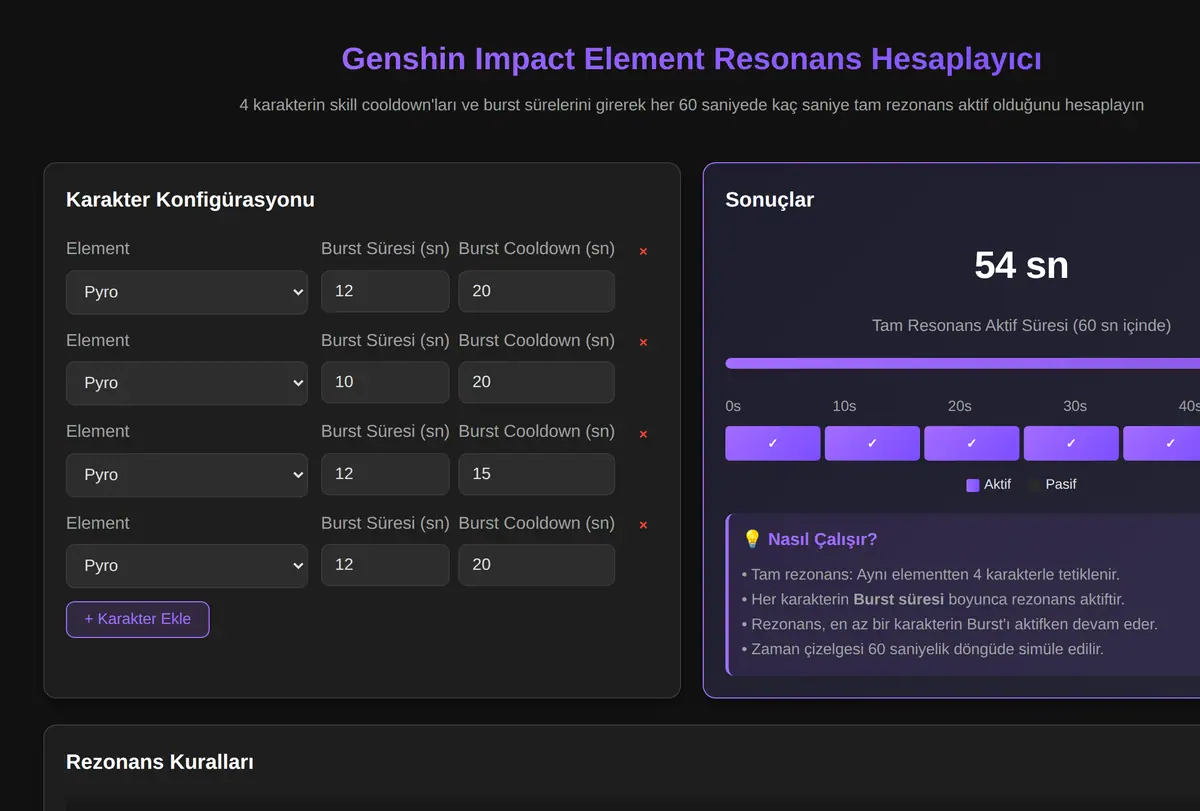Click the dark Pasif legend swatch
The width and height of the screenshot is (1200, 811).
coord(1035,485)
